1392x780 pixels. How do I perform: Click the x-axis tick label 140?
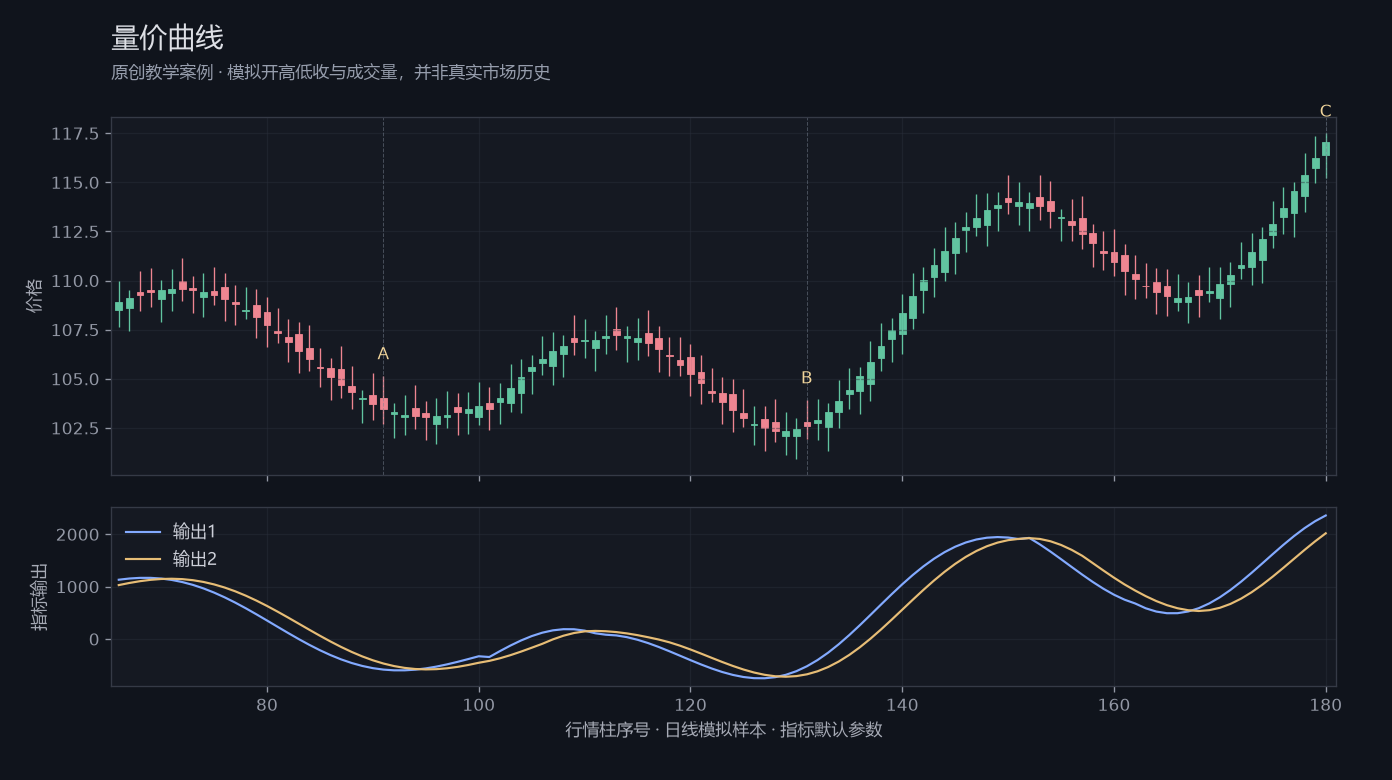(902, 704)
